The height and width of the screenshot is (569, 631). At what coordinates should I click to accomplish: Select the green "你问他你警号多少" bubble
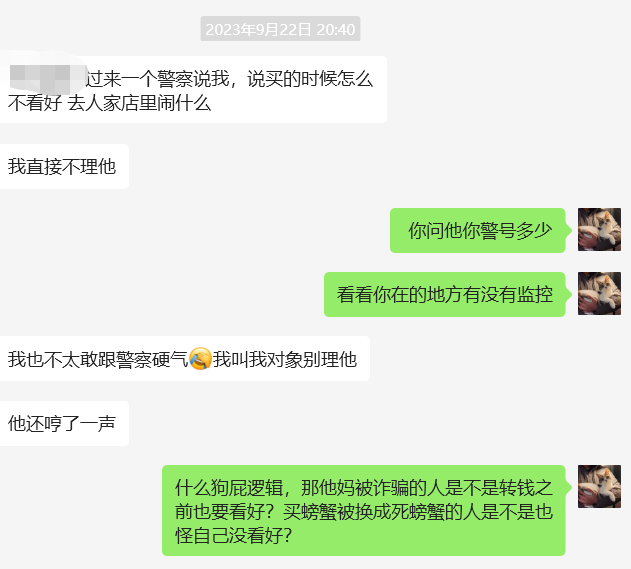click(x=478, y=231)
